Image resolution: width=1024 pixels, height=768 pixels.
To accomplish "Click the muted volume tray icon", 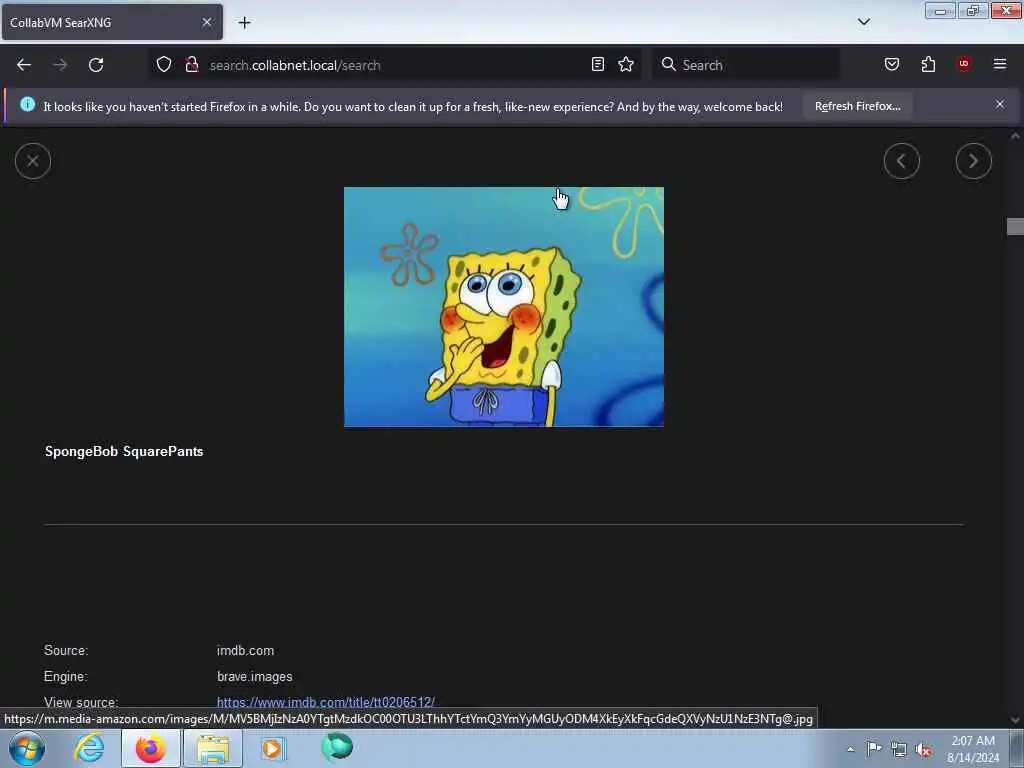I will [x=923, y=750].
